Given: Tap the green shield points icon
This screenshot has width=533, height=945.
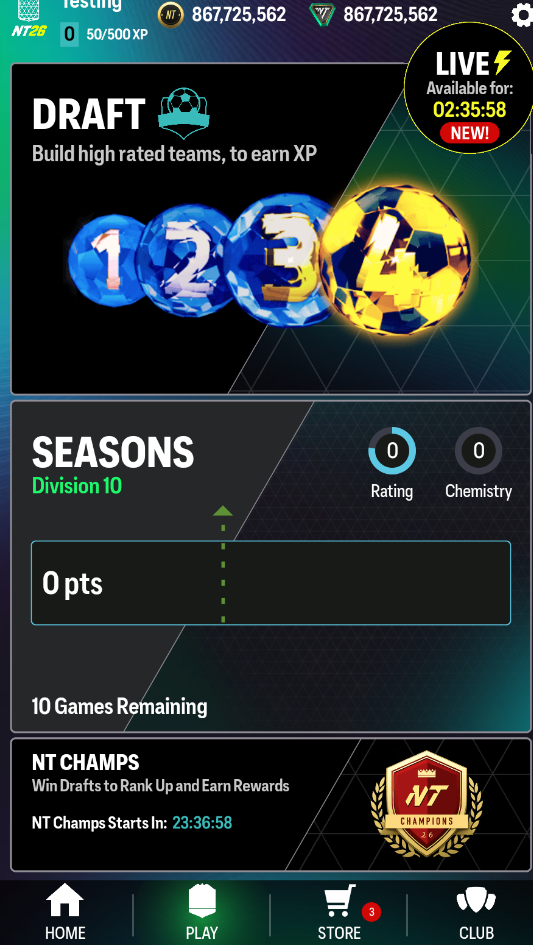Looking at the screenshot, I should 322,14.
